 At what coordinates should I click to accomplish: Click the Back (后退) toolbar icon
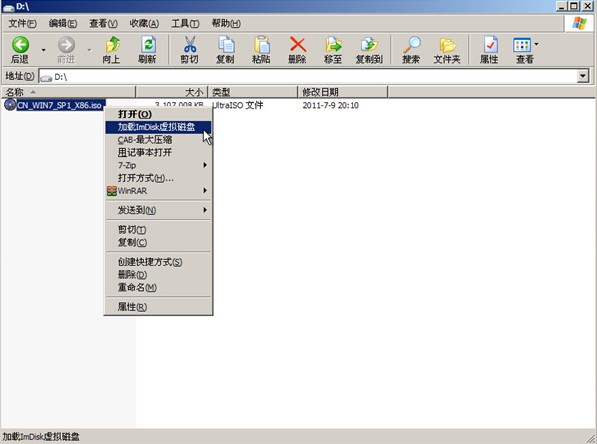click(20, 45)
